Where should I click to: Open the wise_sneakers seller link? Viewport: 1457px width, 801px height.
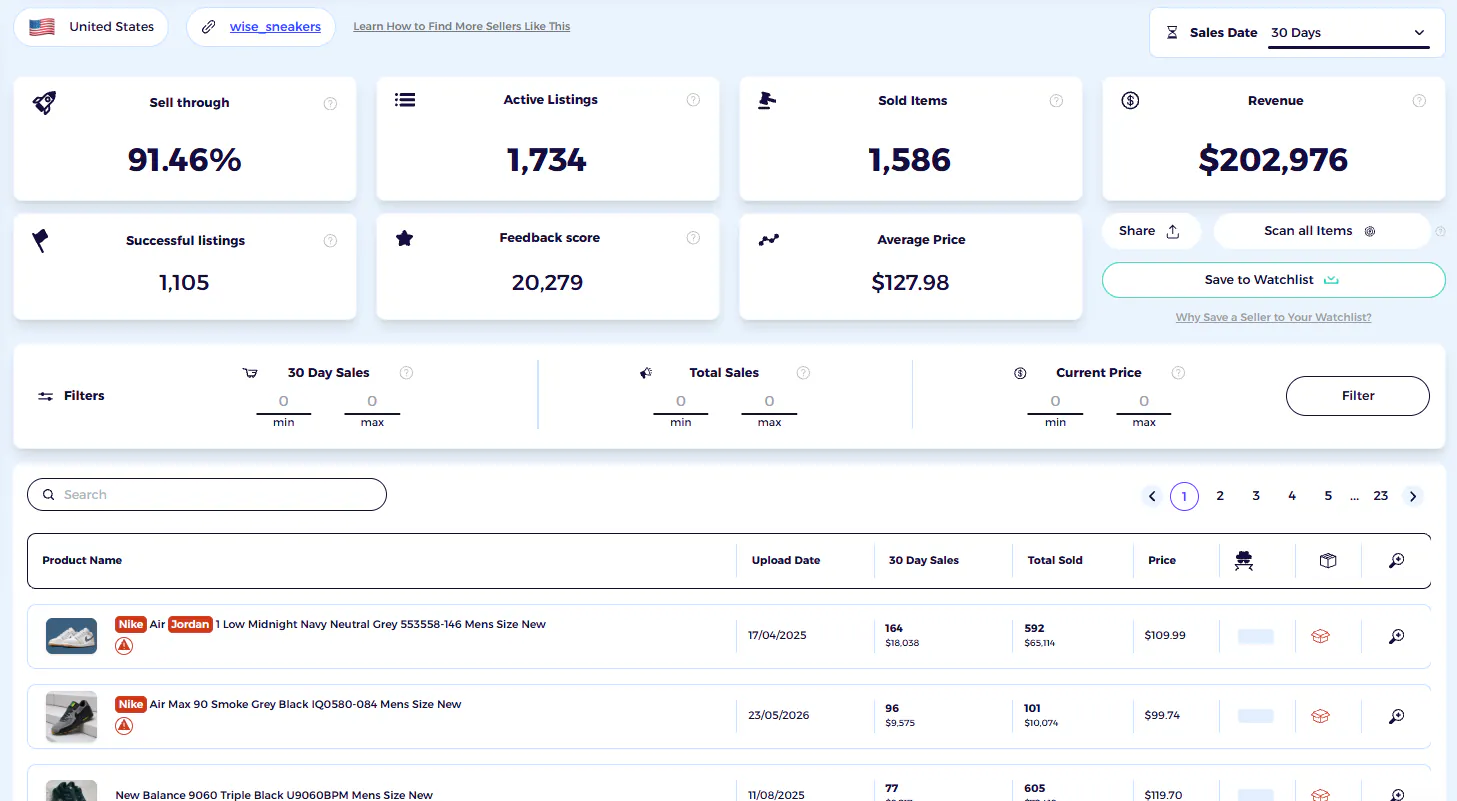point(275,27)
